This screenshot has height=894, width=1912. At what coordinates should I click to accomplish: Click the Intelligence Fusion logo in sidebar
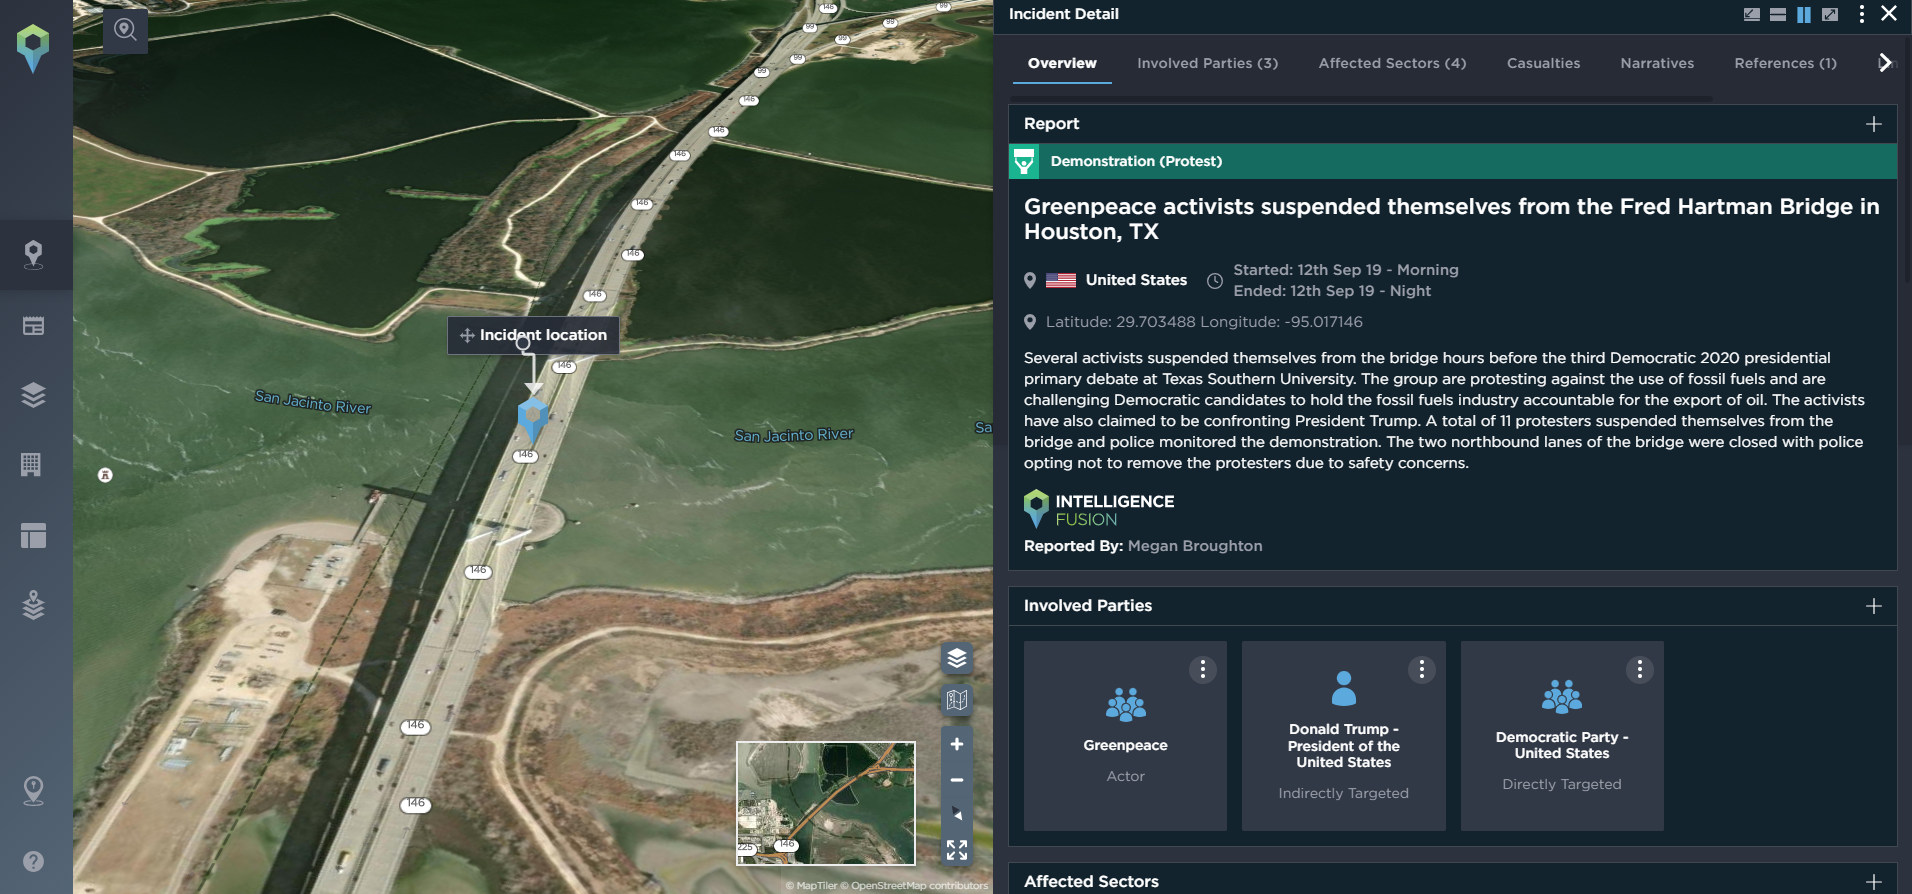coord(33,49)
